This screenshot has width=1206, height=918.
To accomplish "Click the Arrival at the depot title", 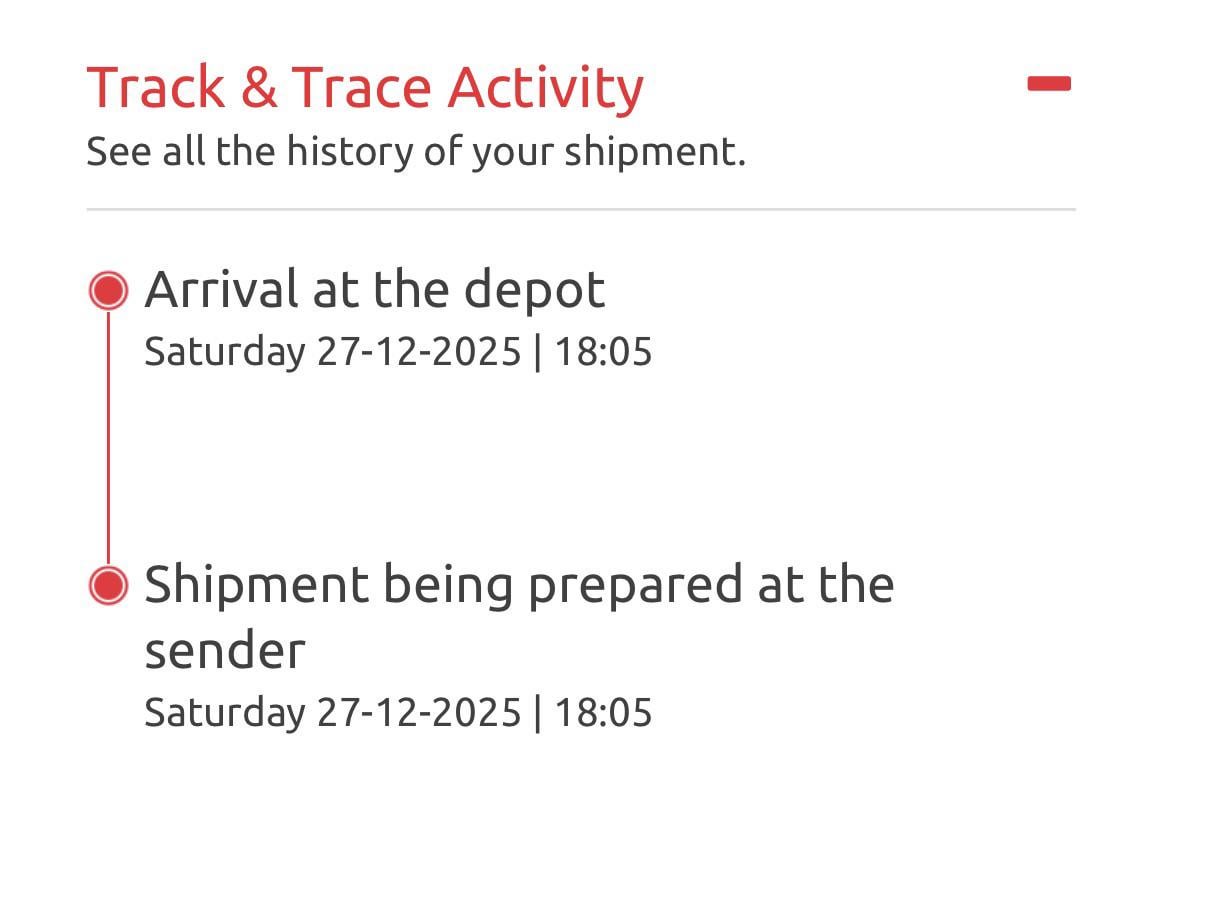I will [x=374, y=290].
